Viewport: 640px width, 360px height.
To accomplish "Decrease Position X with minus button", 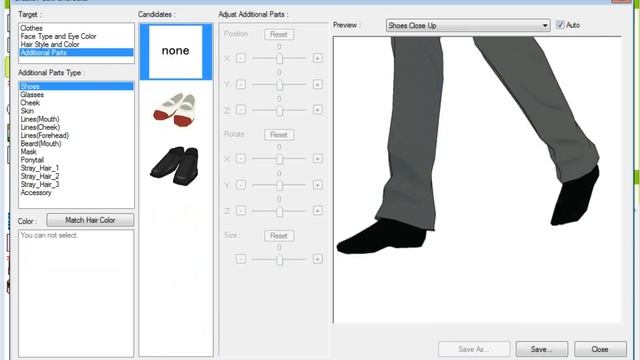I will [x=241, y=58].
